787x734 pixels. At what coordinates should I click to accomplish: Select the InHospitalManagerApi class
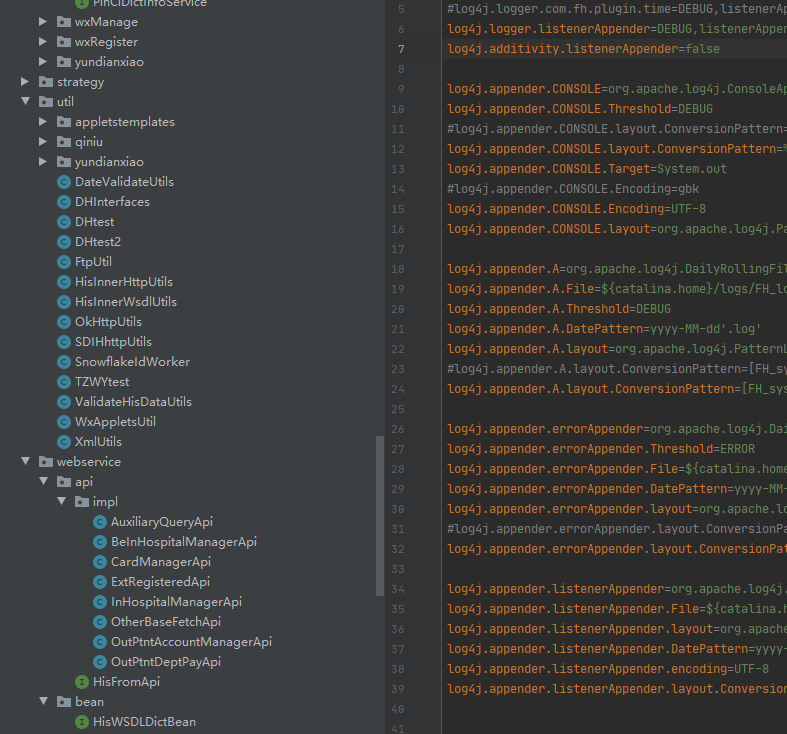(176, 602)
